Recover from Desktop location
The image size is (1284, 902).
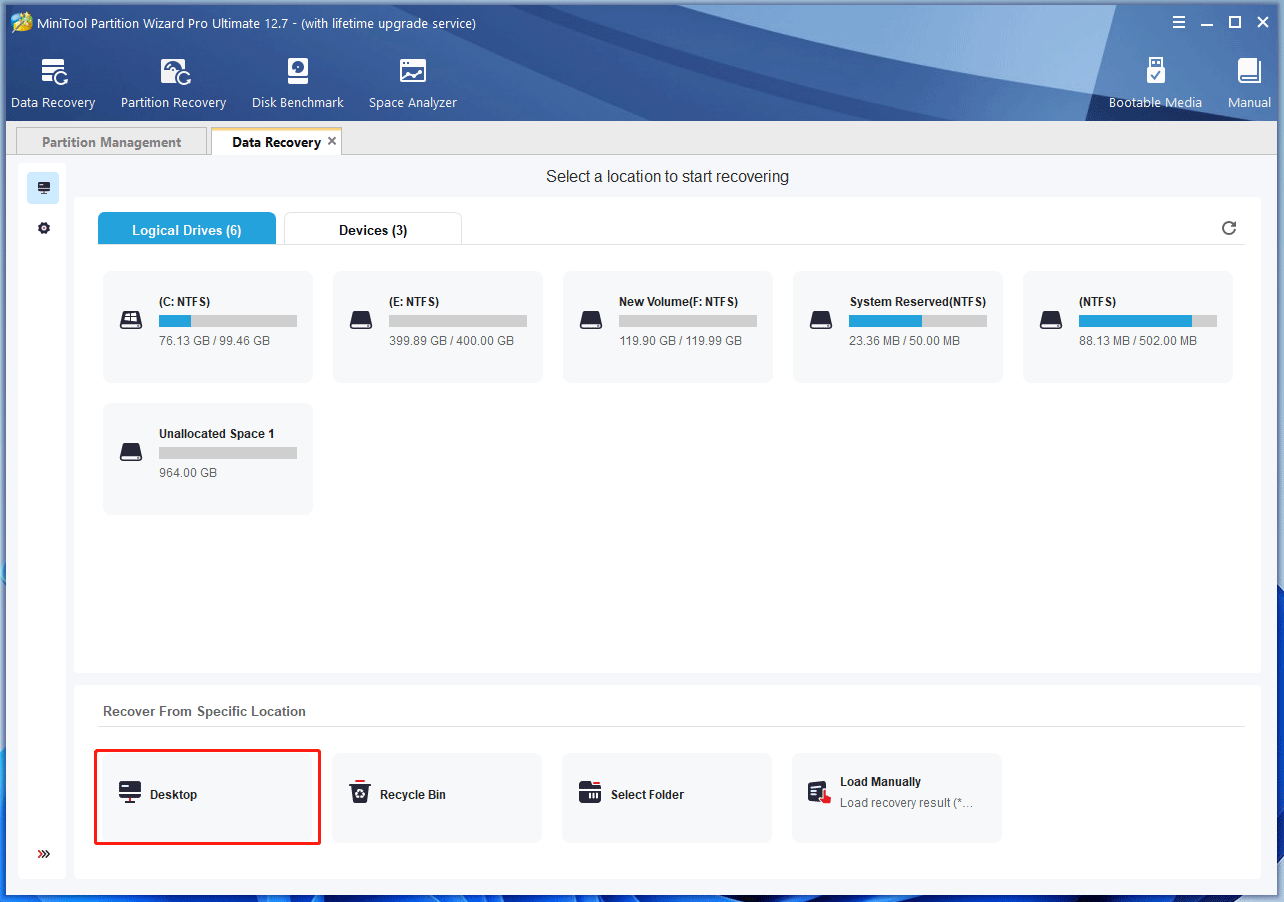pos(207,797)
